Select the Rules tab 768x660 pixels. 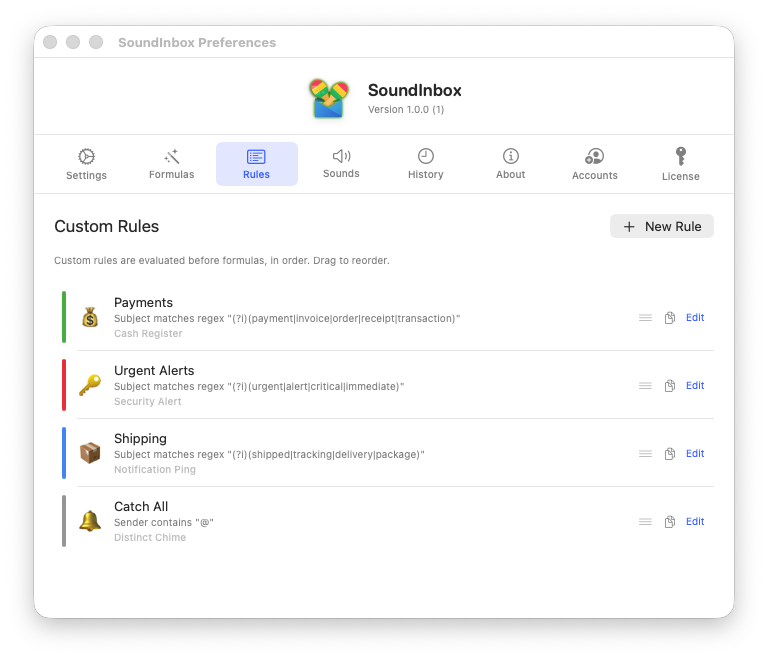257,164
